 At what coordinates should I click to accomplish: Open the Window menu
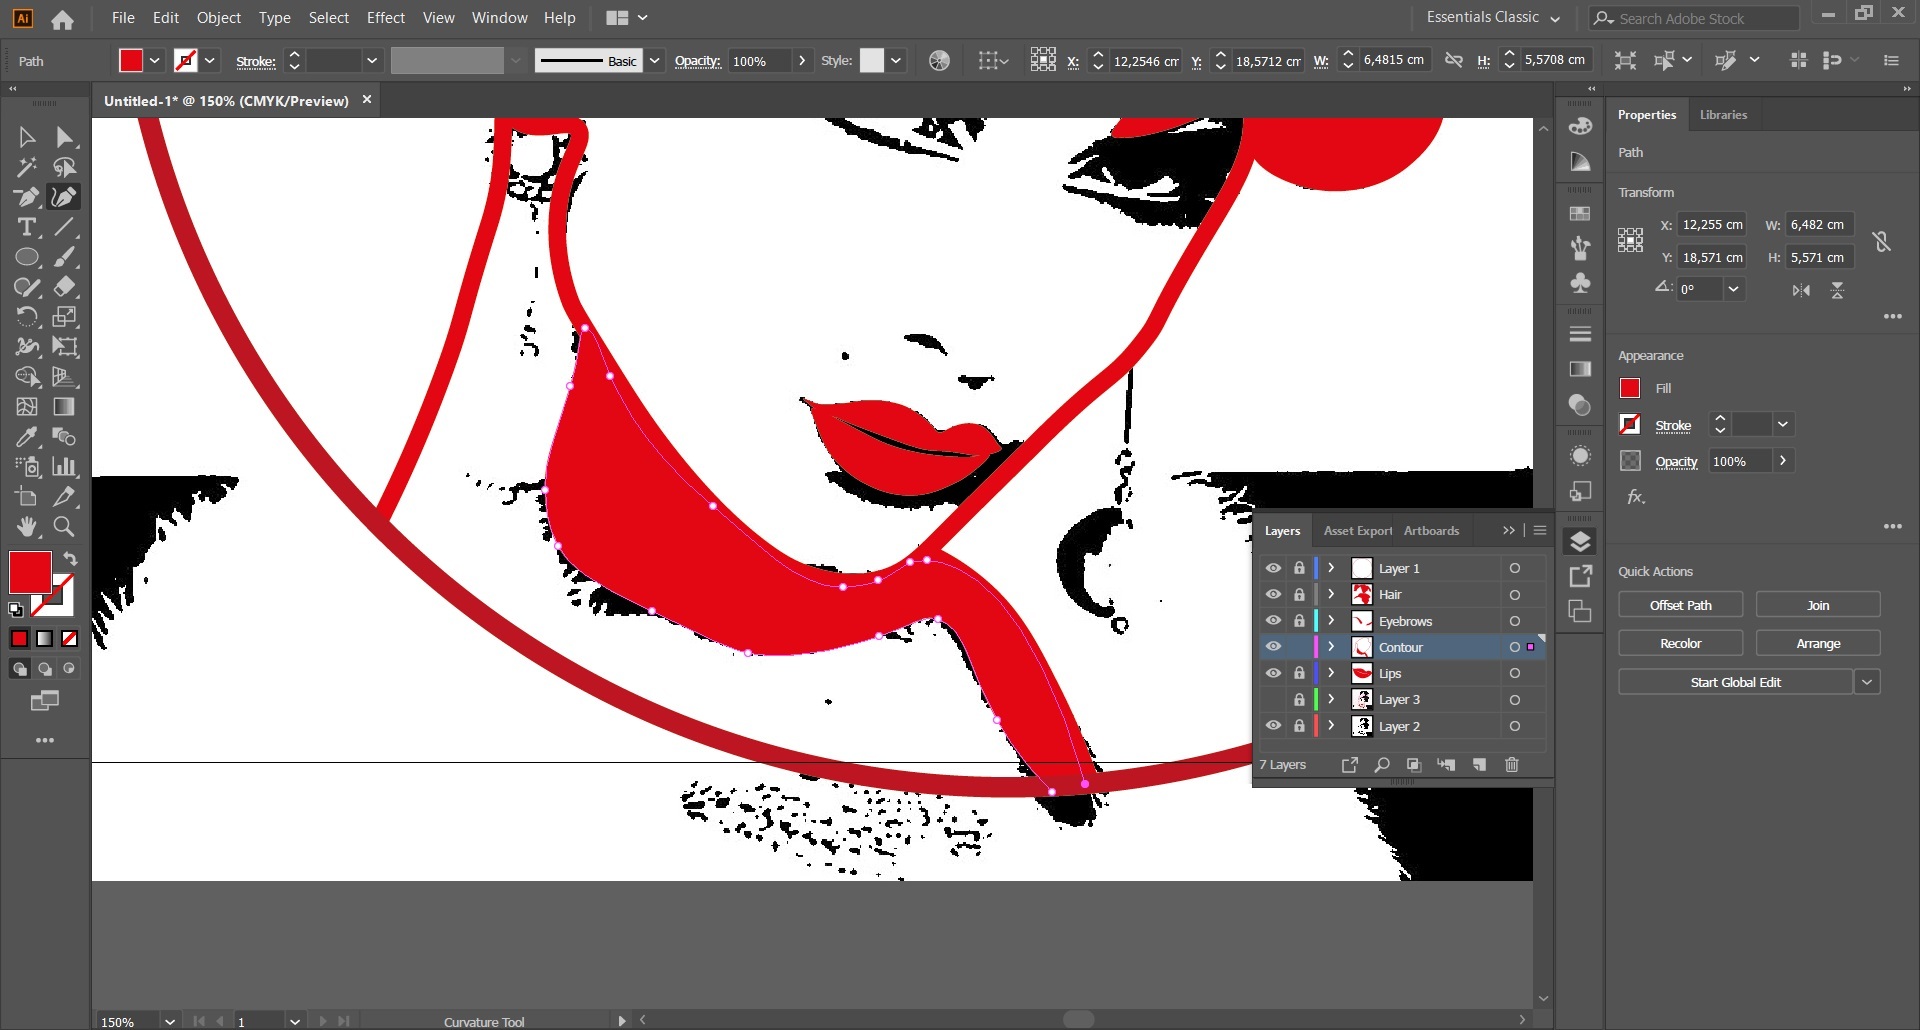(500, 18)
